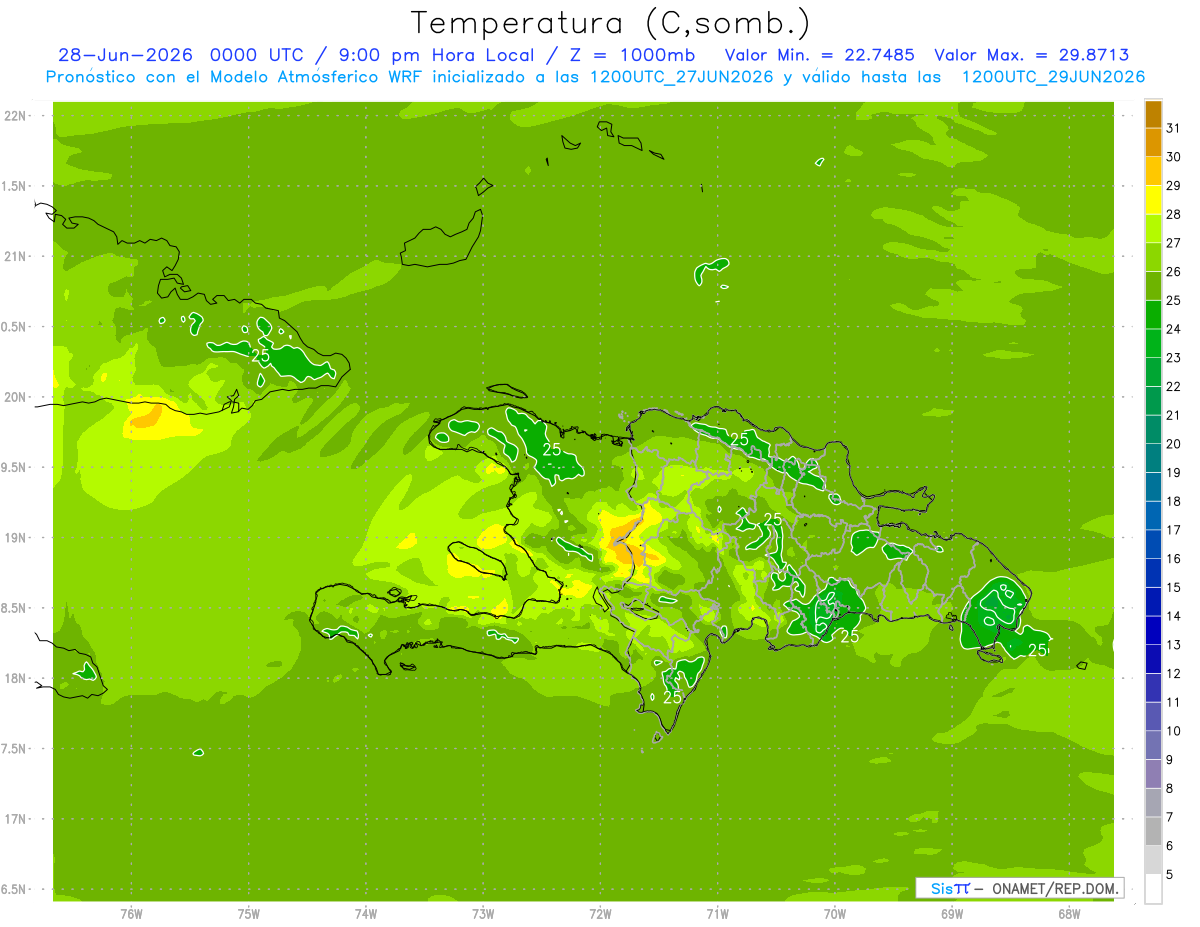Click longitude label "75W"
The width and height of the screenshot is (1200, 927).
[249, 913]
